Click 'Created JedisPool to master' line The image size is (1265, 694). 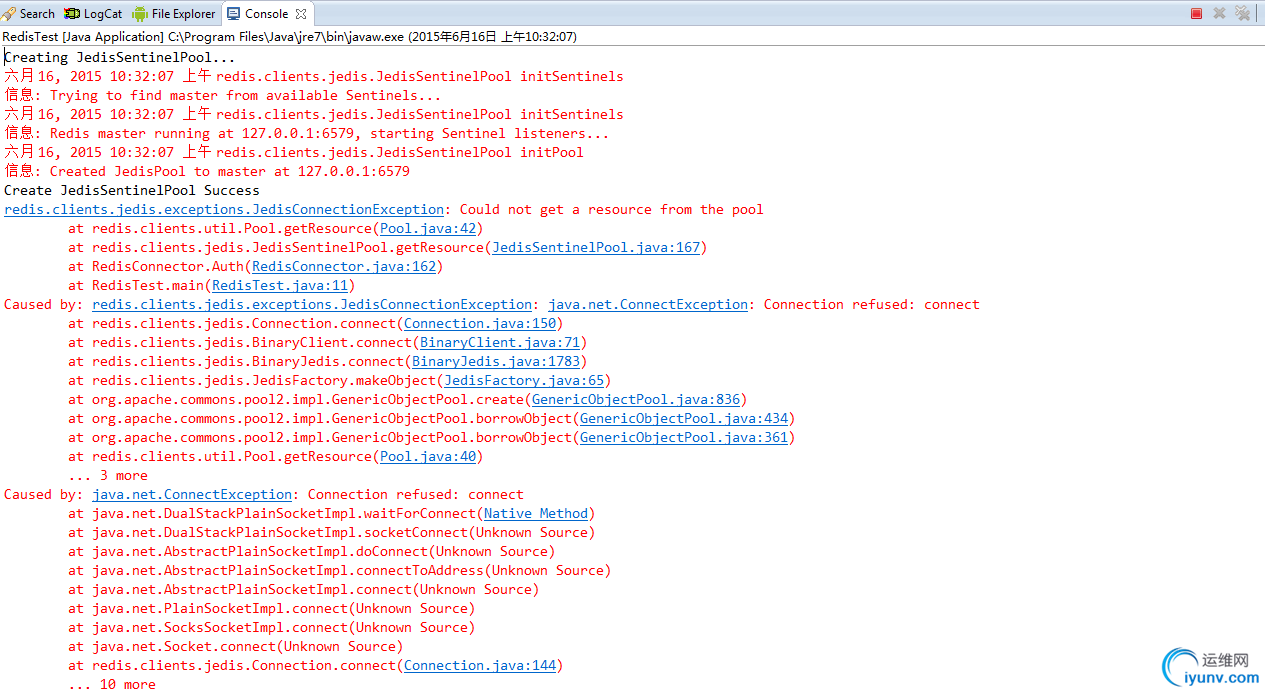pos(207,171)
